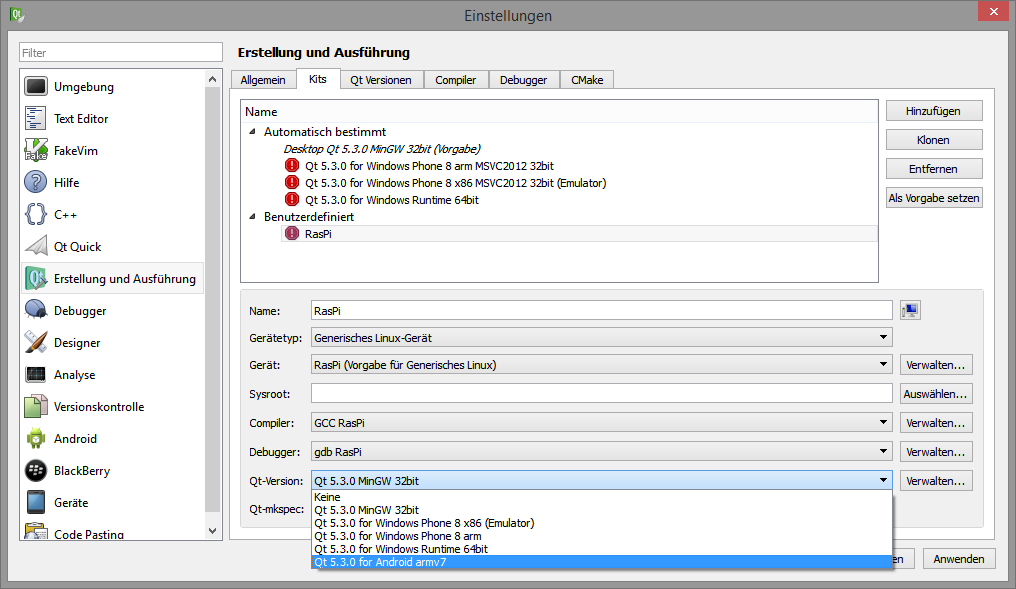Close the Qt-Version dropdown arrow

pos(883,480)
